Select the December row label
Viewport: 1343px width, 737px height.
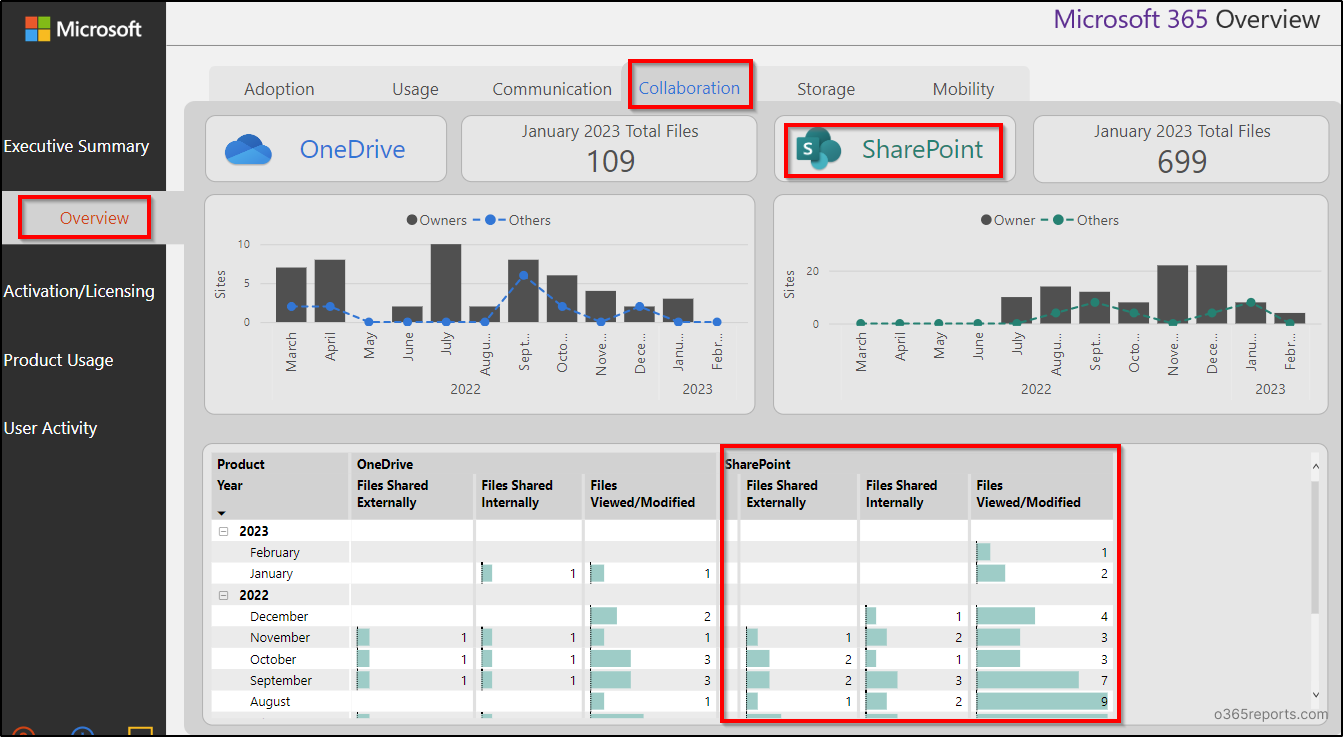click(279, 617)
